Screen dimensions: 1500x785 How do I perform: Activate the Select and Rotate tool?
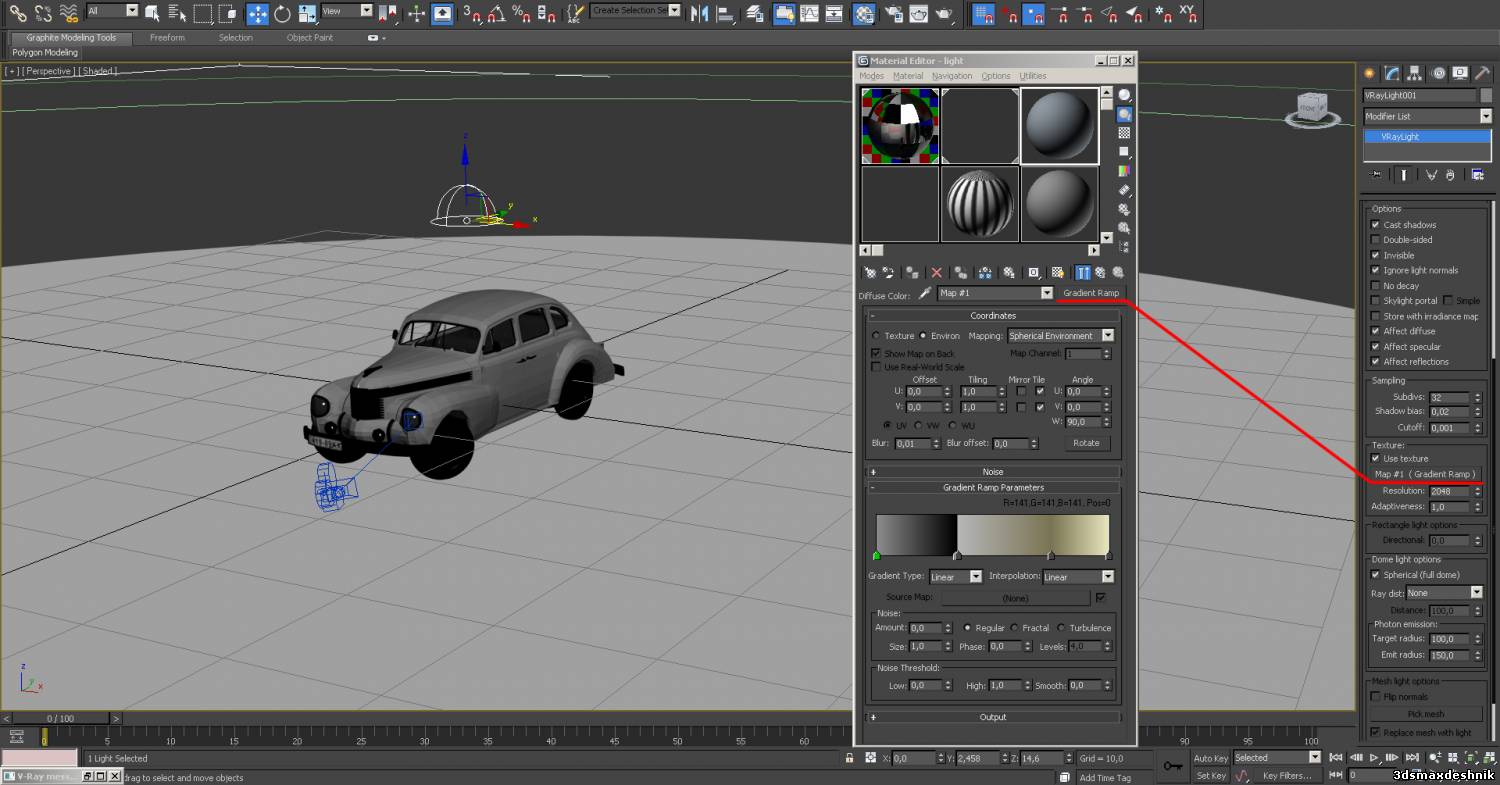click(282, 13)
